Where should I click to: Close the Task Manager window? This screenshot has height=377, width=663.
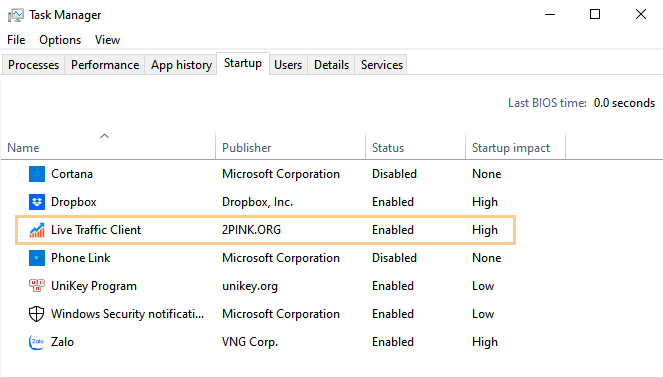pyautogui.click(x=641, y=15)
